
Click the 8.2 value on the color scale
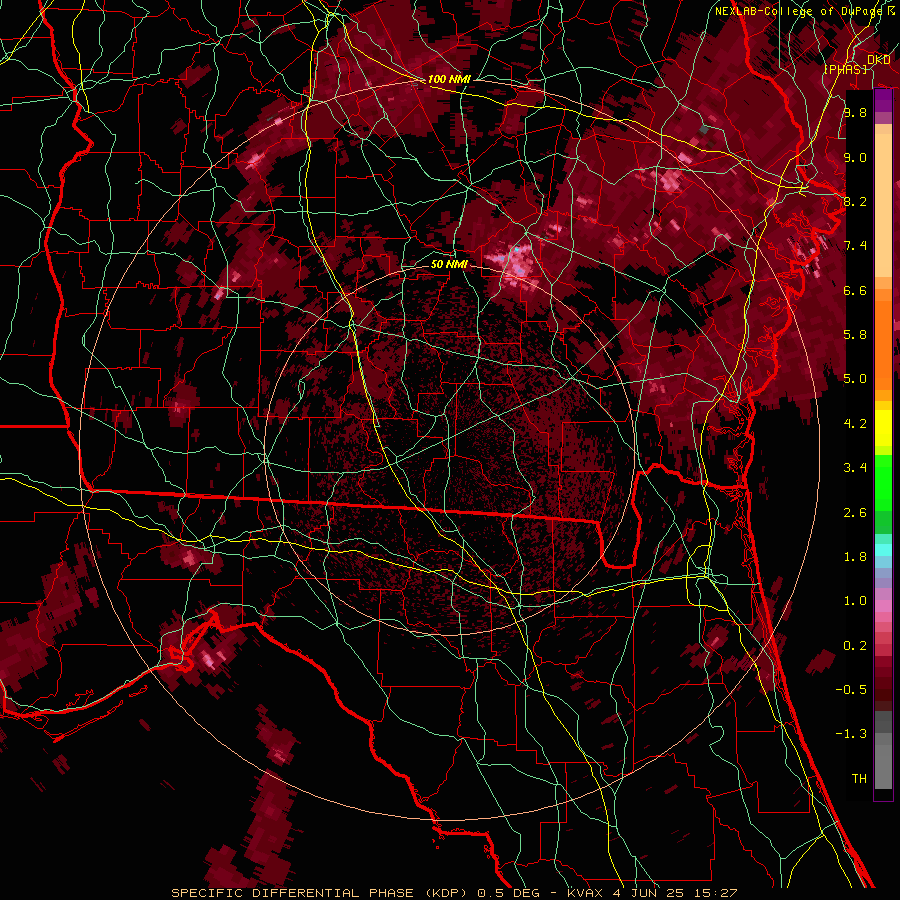(855, 201)
